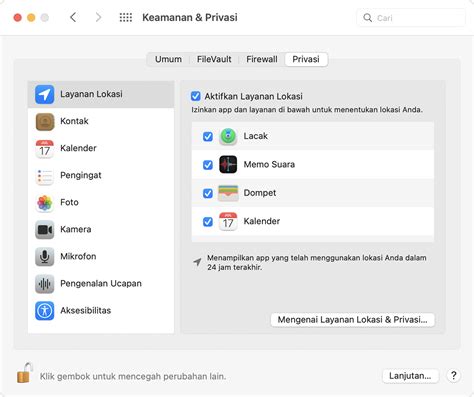Image resolution: width=474 pixels, height=397 pixels.
Task: Uncheck location access for Dompet
Action: pos(208,193)
